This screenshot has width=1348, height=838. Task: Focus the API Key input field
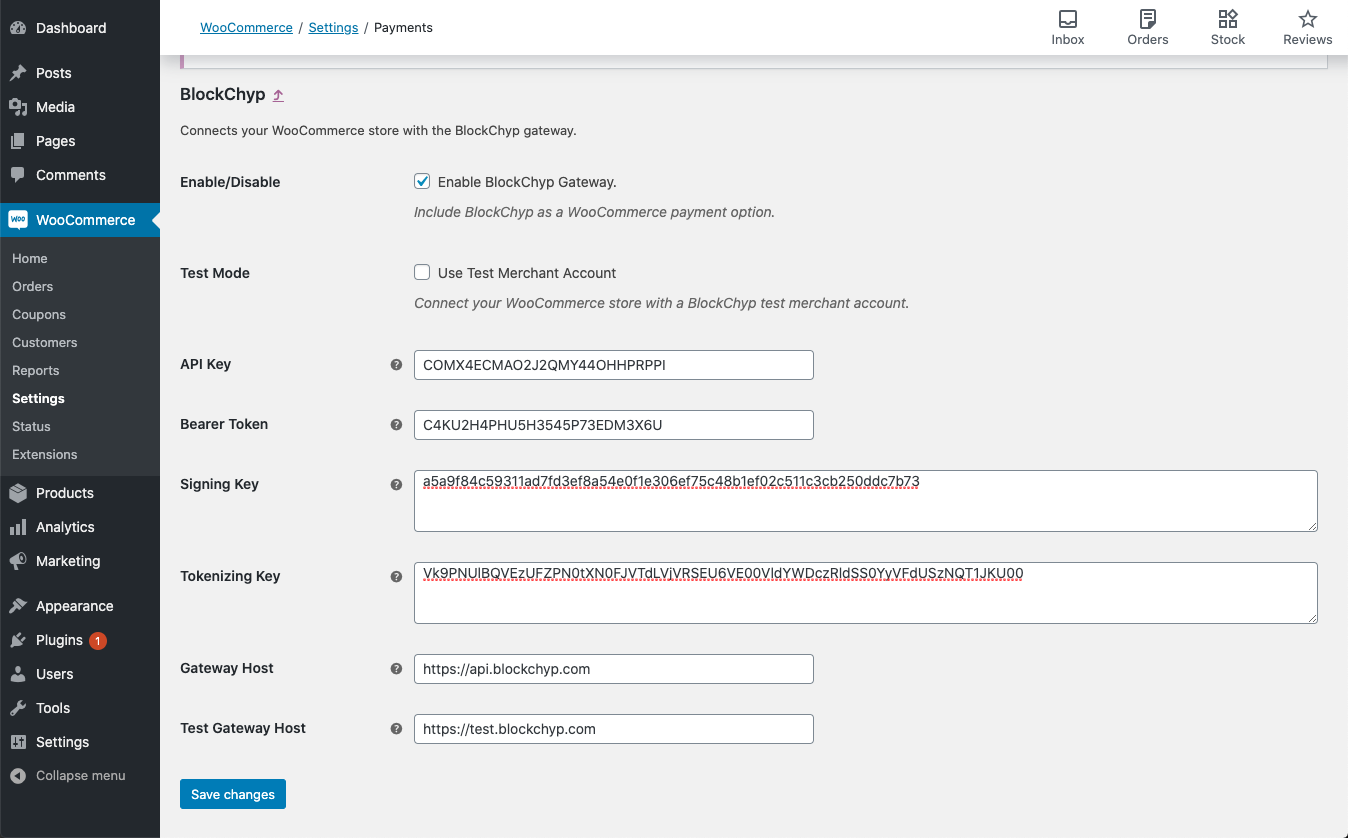614,365
